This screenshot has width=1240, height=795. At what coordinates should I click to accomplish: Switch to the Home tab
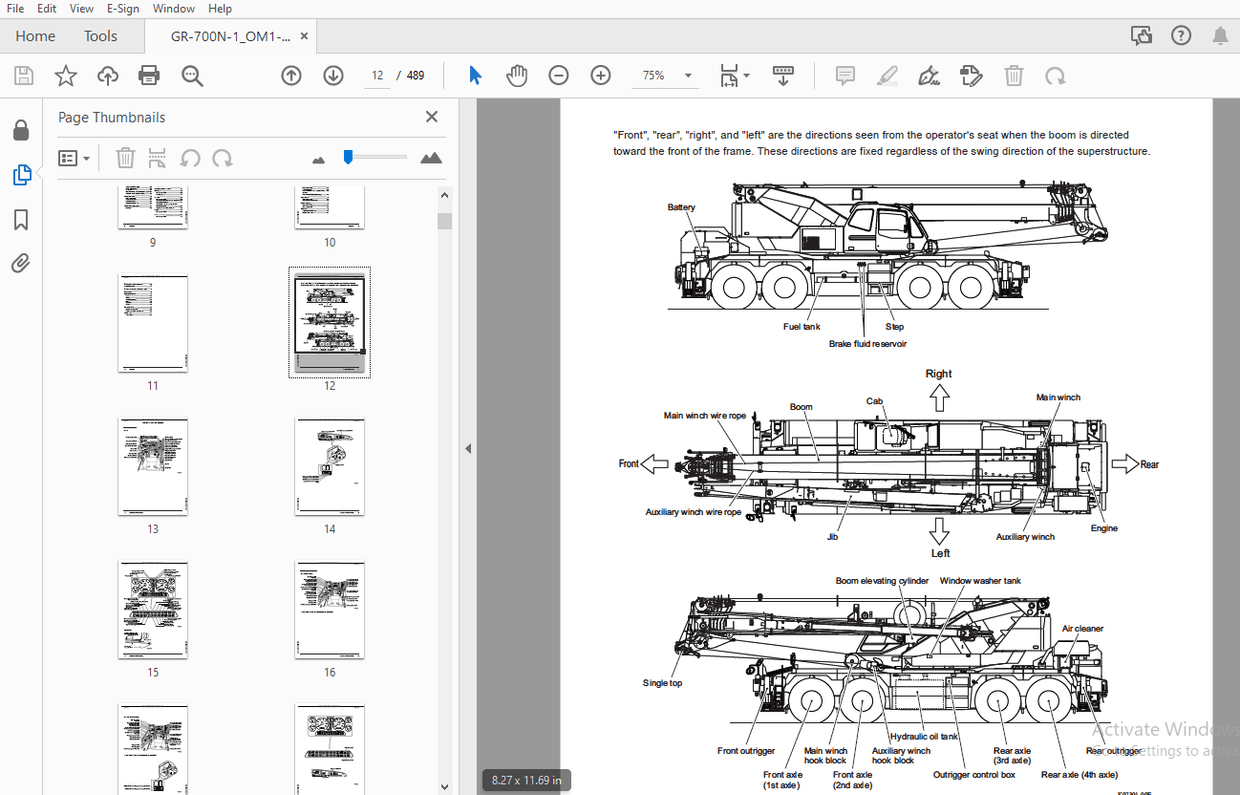click(x=35, y=35)
